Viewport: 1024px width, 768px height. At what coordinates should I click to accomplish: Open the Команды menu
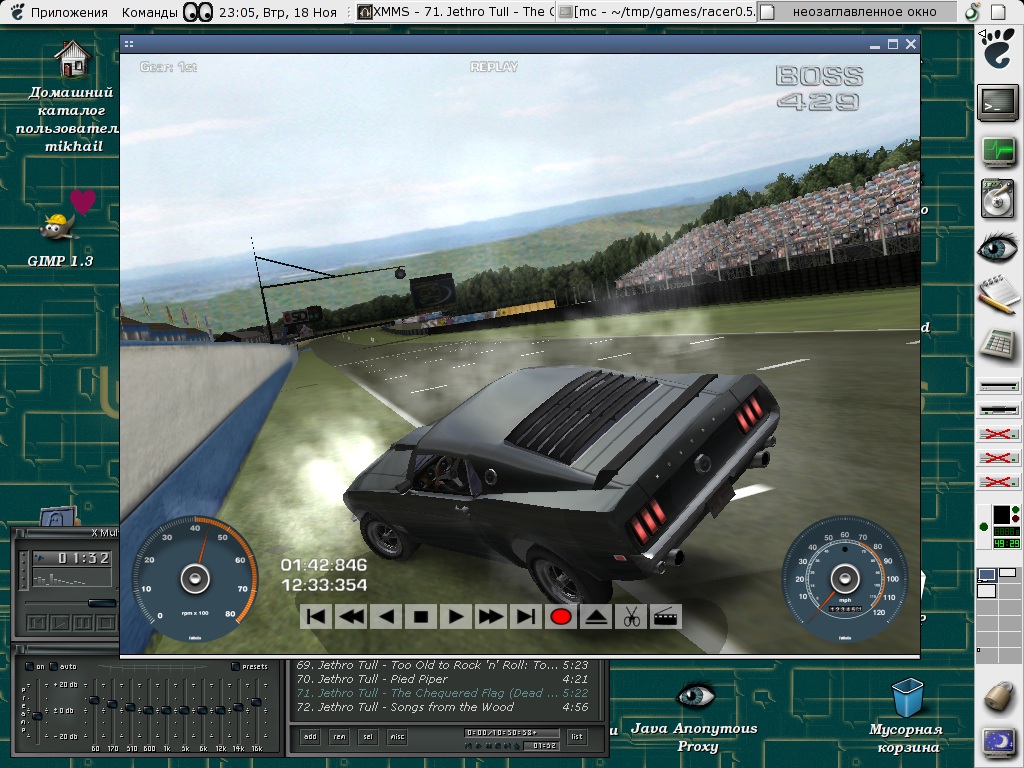[150, 12]
